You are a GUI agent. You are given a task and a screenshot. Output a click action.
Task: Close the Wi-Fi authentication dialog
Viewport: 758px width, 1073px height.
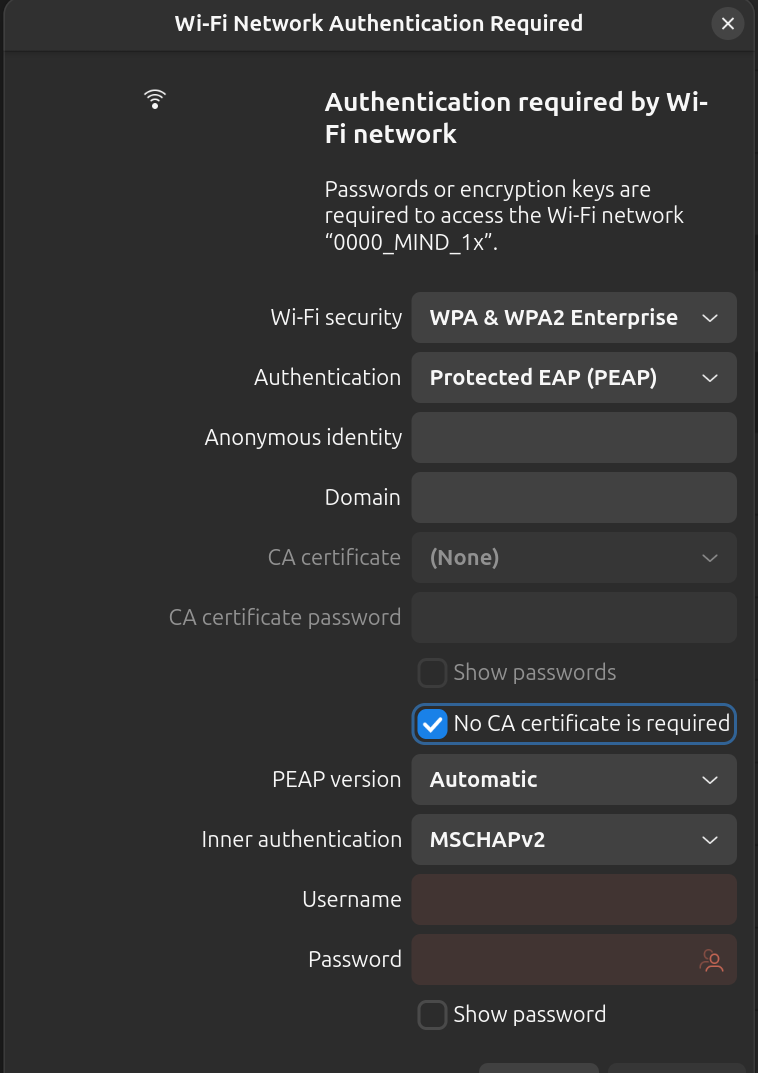[x=728, y=24]
